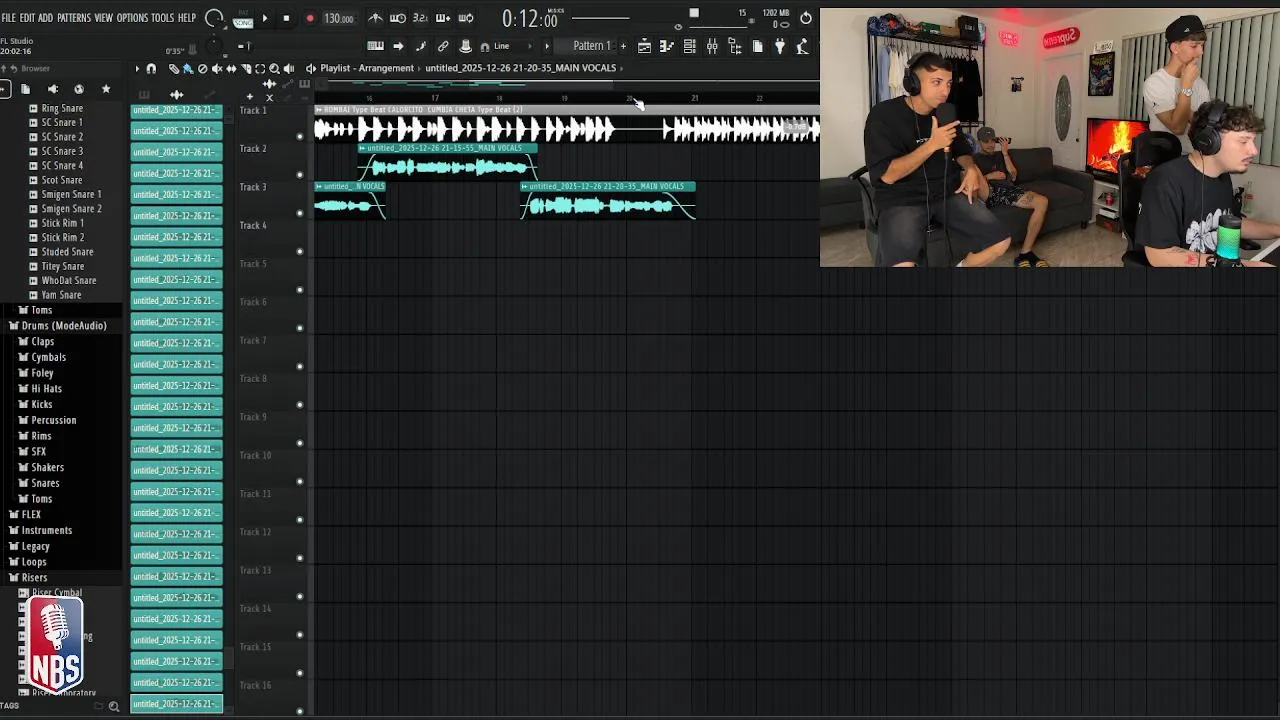Screen dimensions: 1280x720
Task: Select the Playback speaker tool in playlist toolbar
Action: pos(289,68)
